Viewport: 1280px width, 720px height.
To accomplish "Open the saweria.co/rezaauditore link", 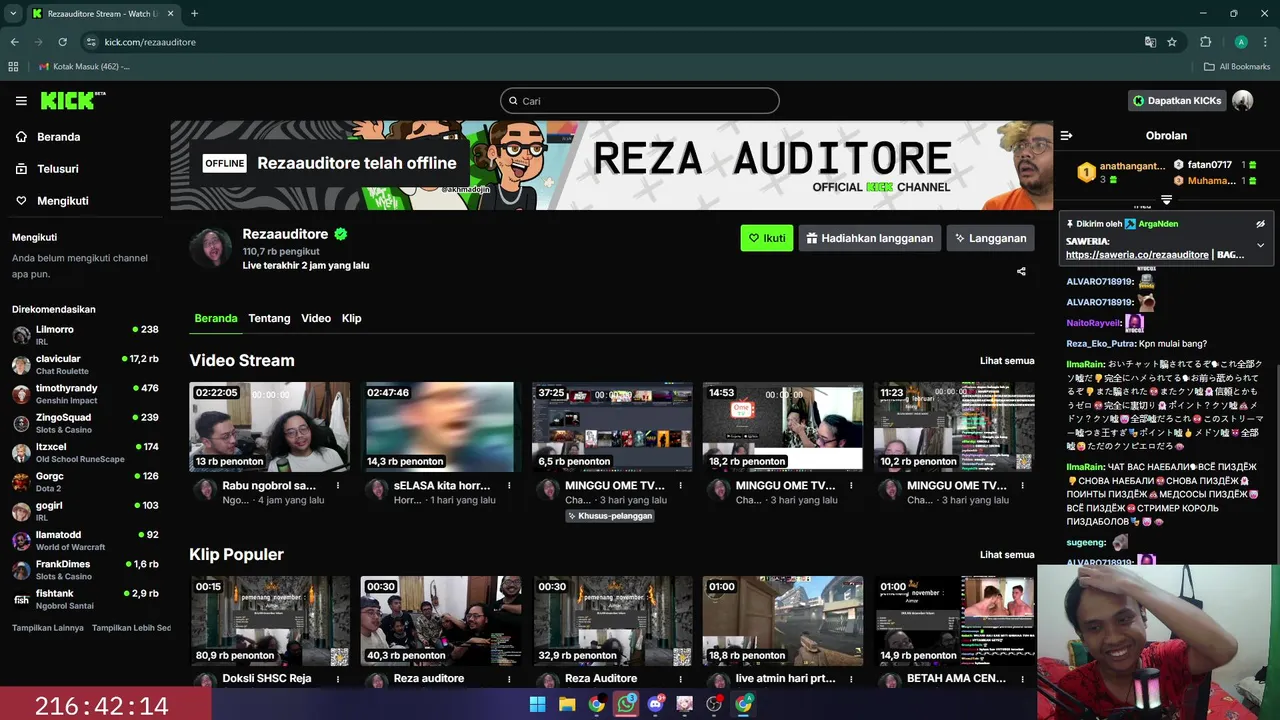I will 1137,255.
